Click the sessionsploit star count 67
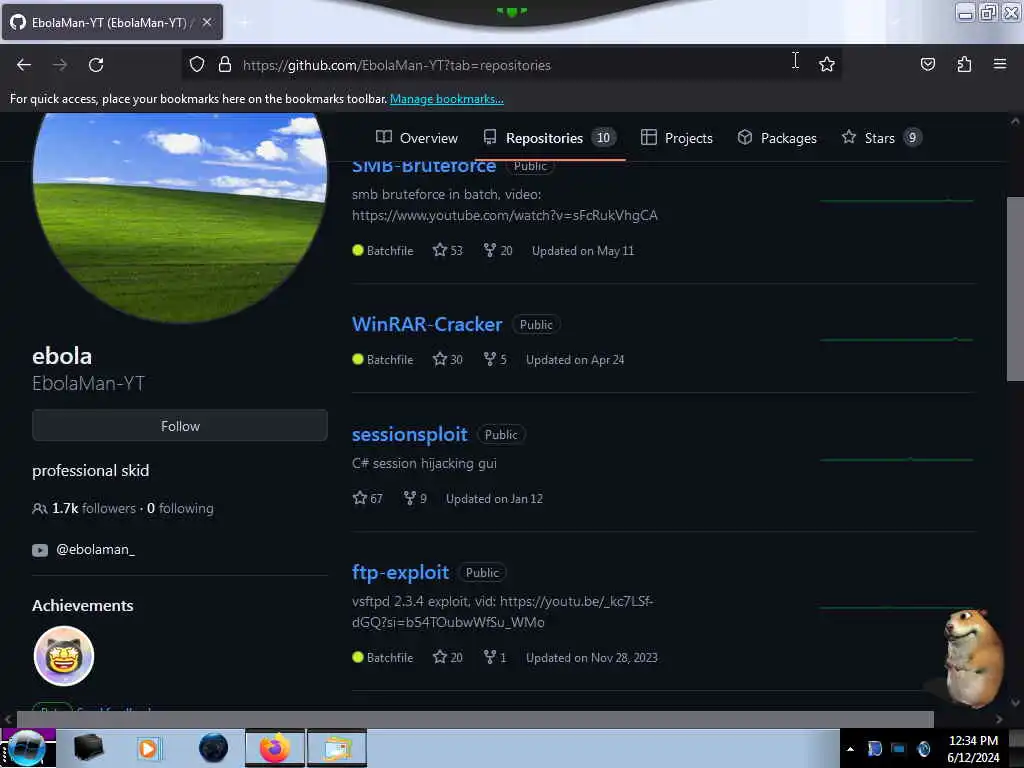The height and width of the screenshot is (768, 1024). pyautogui.click(x=368, y=498)
